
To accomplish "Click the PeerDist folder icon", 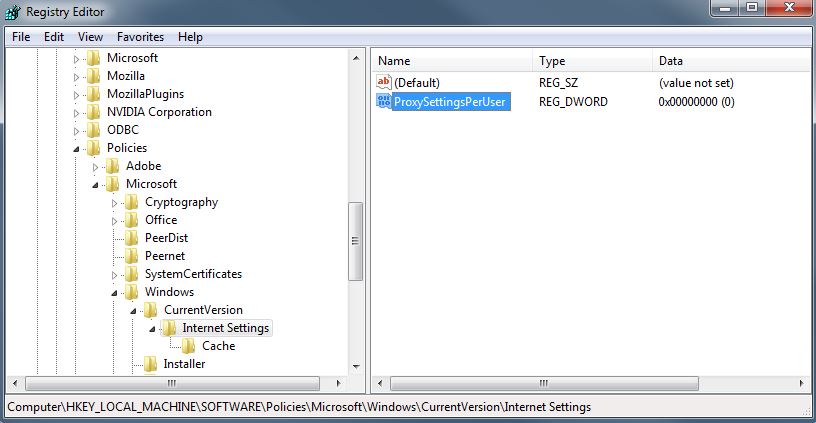I will coord(132,238).
